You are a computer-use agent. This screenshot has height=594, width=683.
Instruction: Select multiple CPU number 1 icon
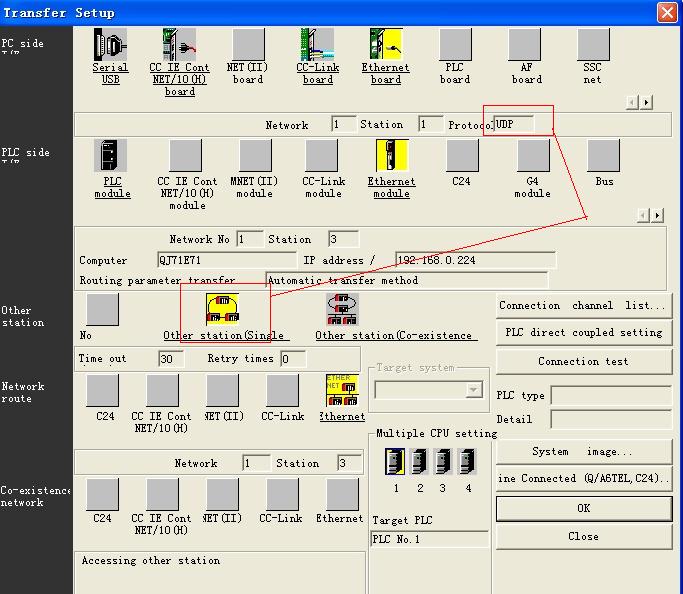point(395,462)
